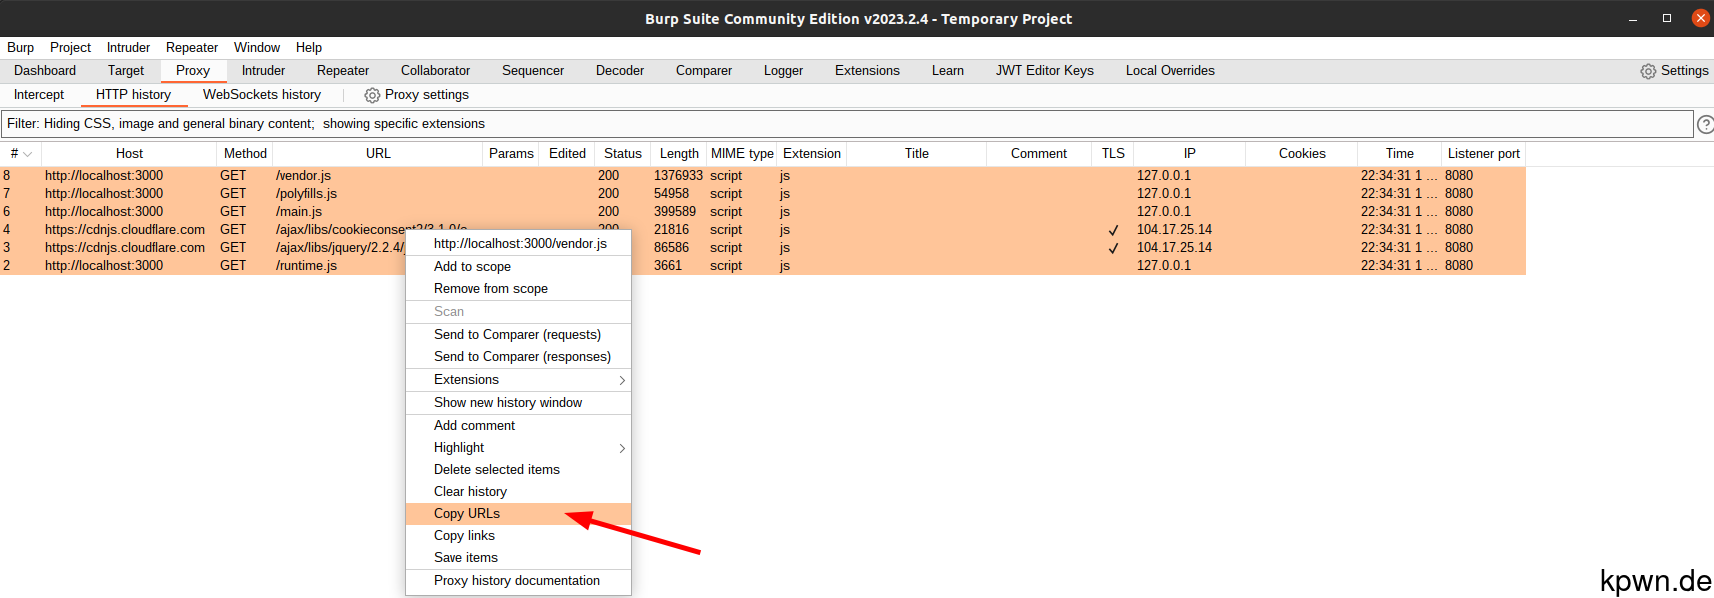Select Copy URLs in context menu
The width and height of the screenshot is (1714, 598).
coord(518,514)
